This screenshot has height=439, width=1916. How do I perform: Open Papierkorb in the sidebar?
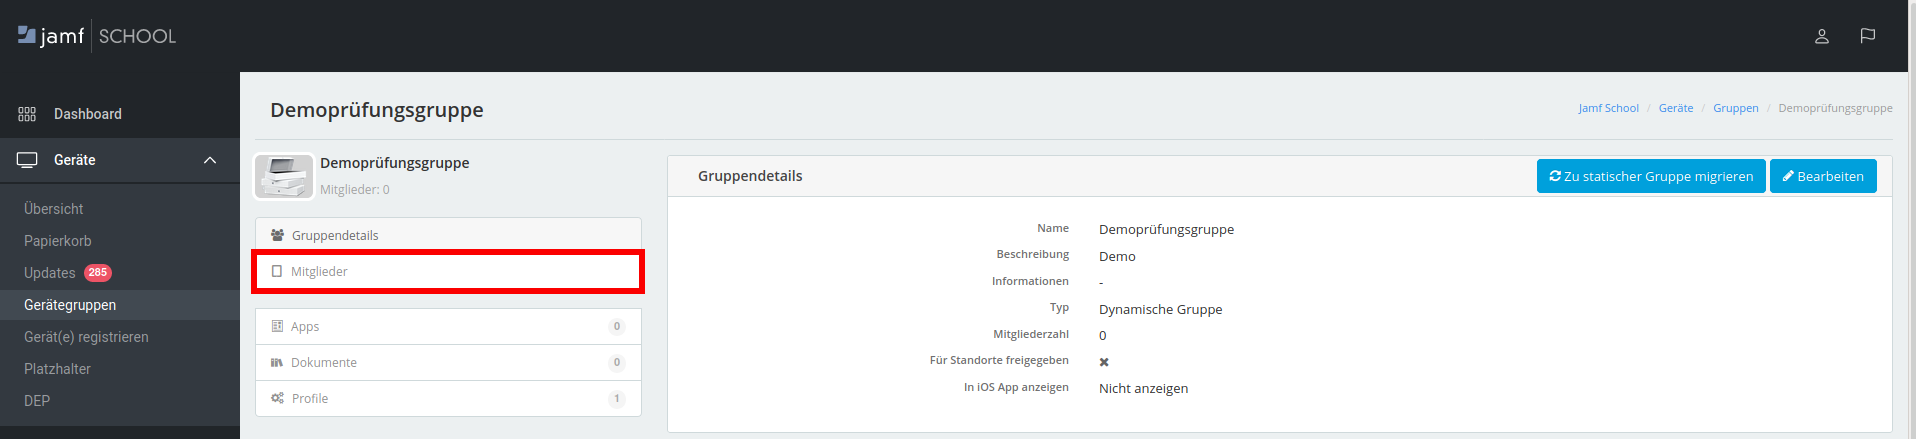tap(58, 241)
